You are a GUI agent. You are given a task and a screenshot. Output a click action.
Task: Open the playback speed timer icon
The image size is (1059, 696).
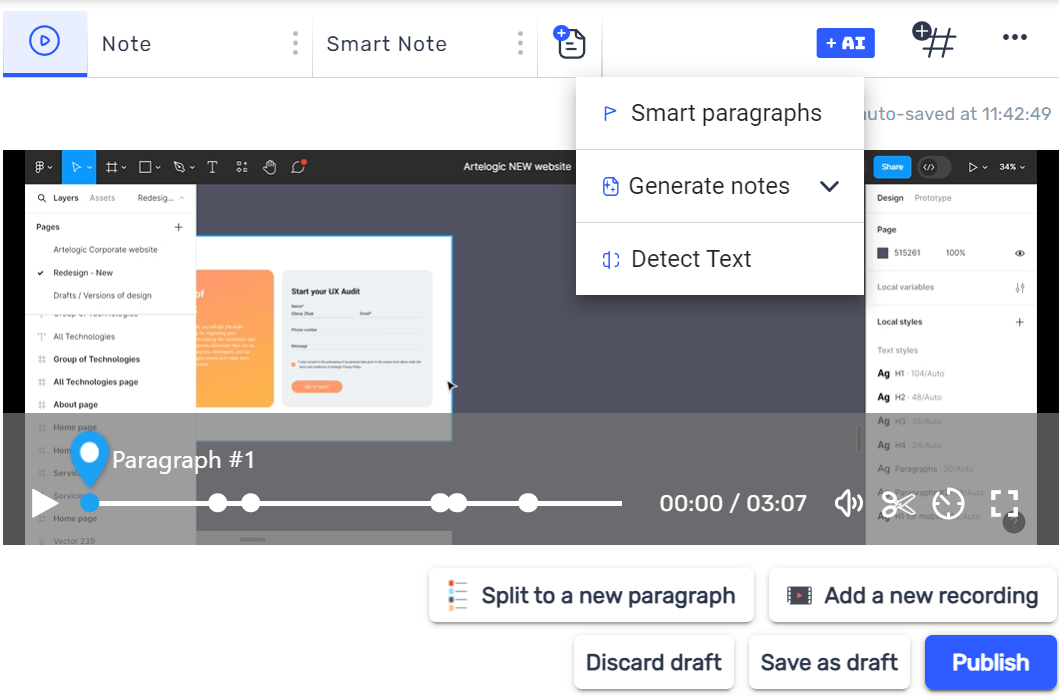coord(948,503)
